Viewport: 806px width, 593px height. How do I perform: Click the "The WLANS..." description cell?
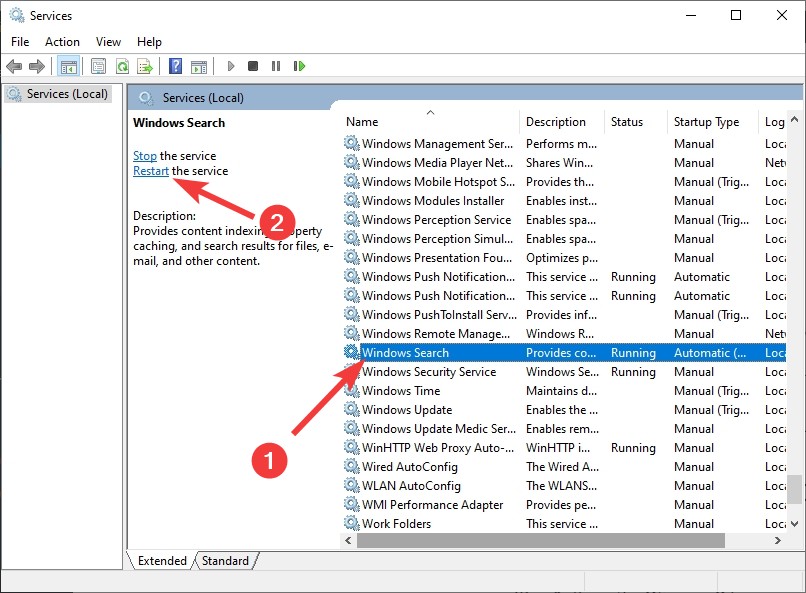tap(561, 486)
